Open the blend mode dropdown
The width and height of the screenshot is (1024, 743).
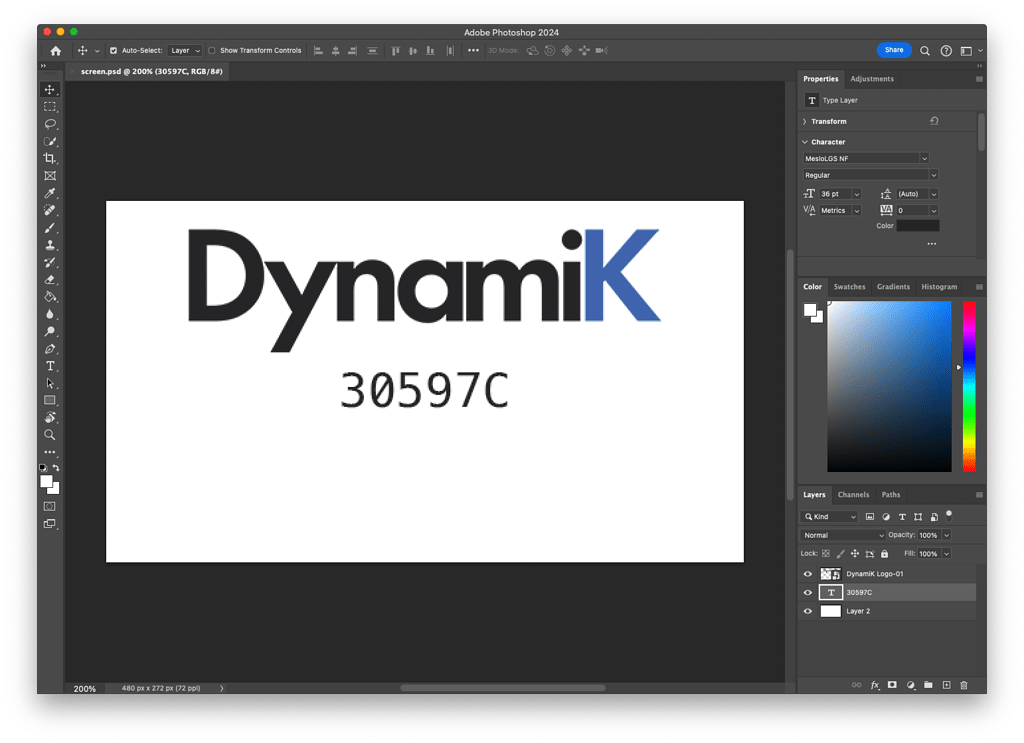pos(841,535)
